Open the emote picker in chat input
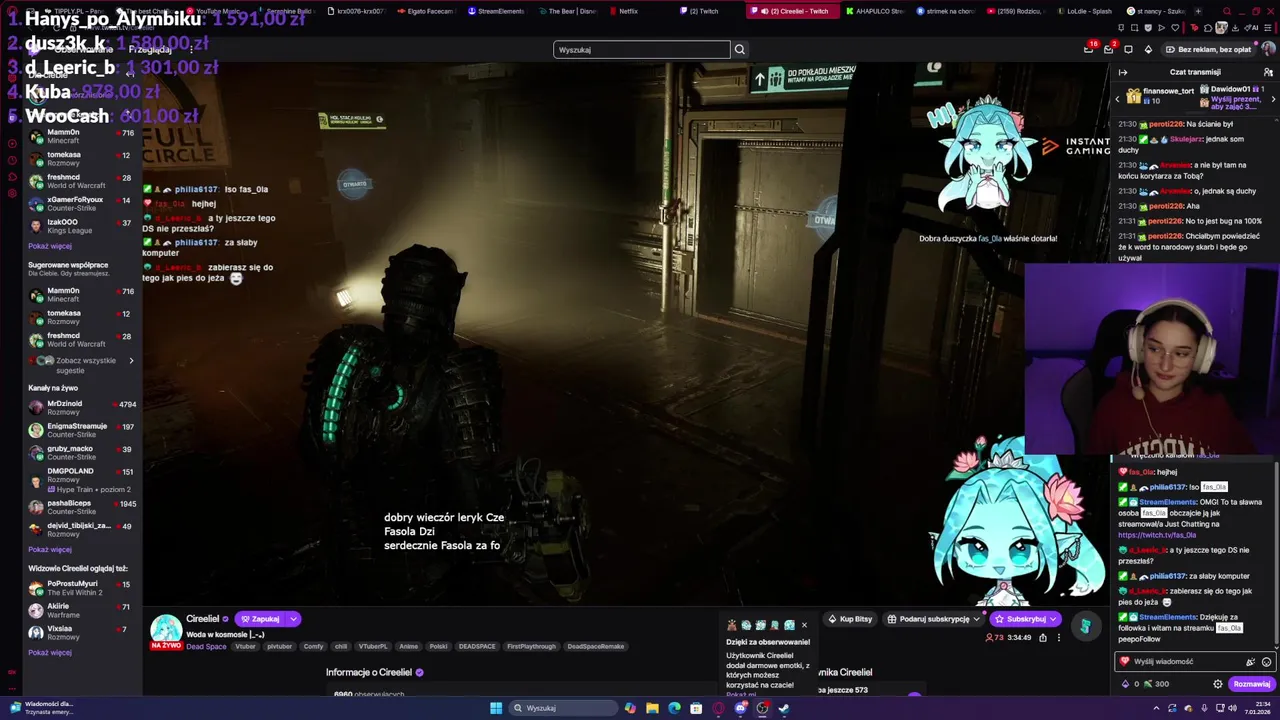 (x=1266, y=662)
